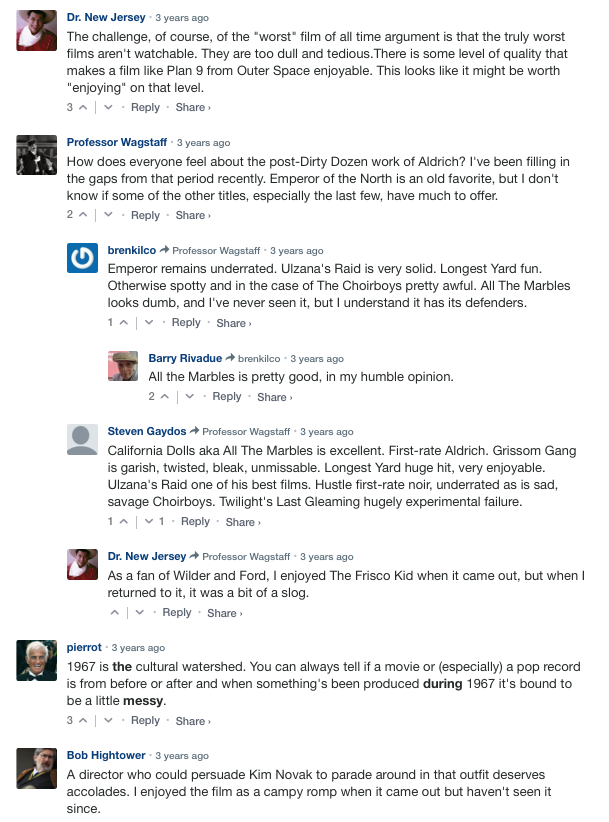Click brenkilco's blue power avatar
Image resolution: width=609 pixels, height=822 pixels.
(82, 259)
